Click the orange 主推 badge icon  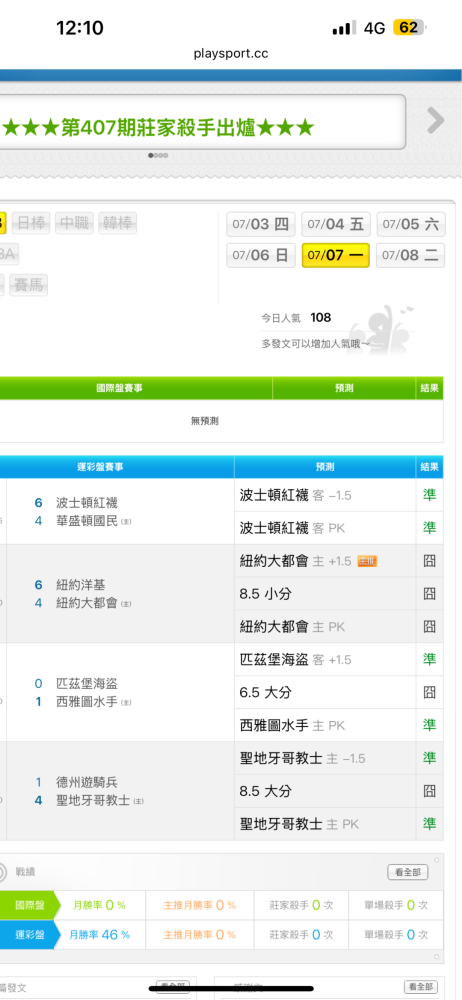click(367, 561)
